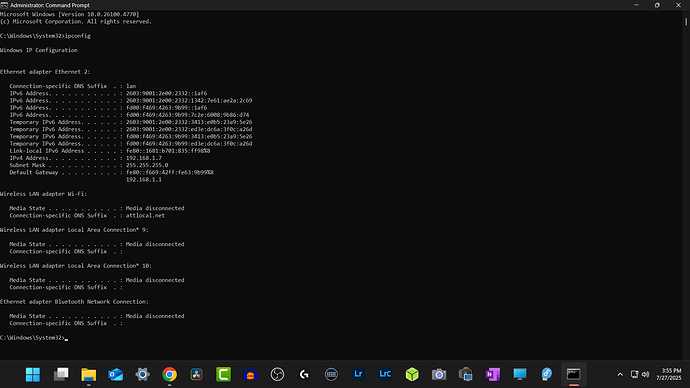The image size is (690, 388).
Task: Open the Windows Start menu
Action: 33,374
